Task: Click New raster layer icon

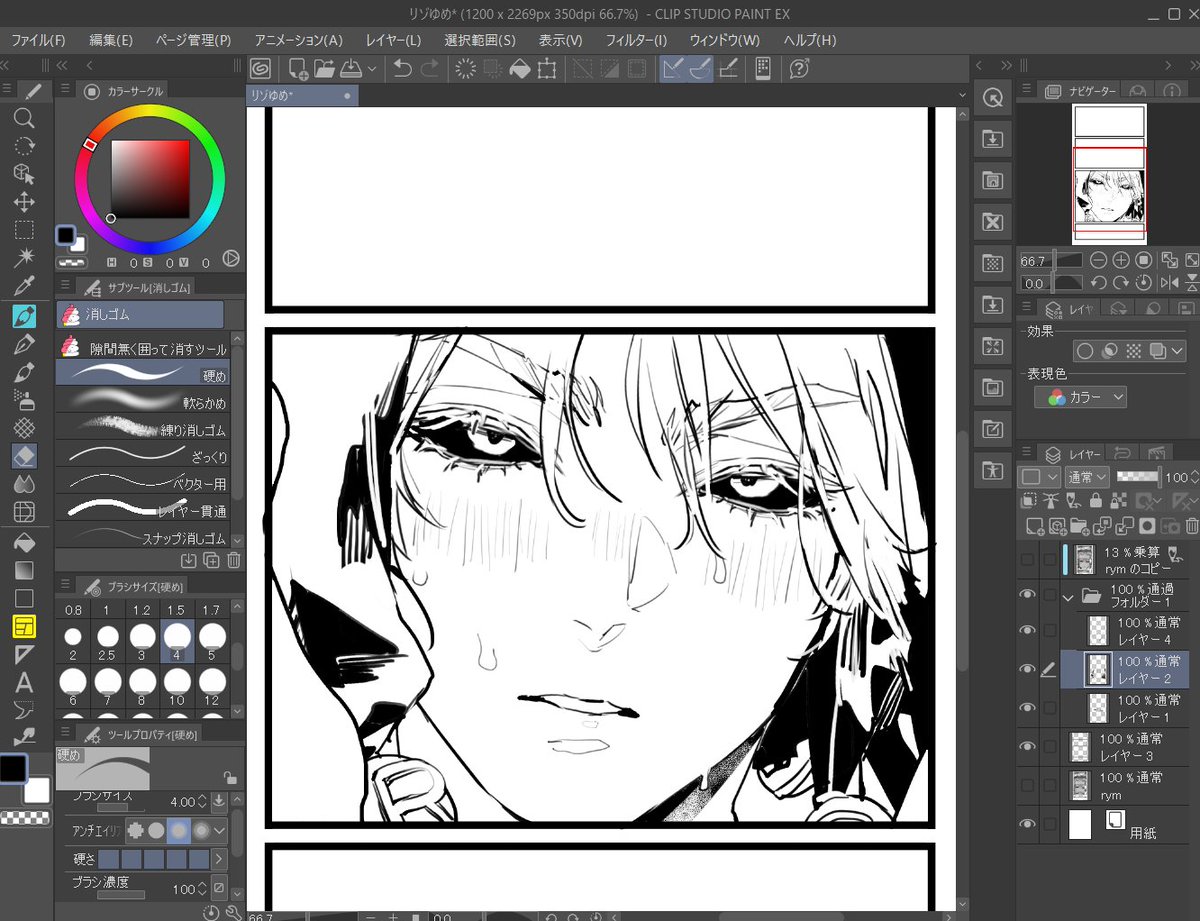Action: click(x=1035, y=525)
